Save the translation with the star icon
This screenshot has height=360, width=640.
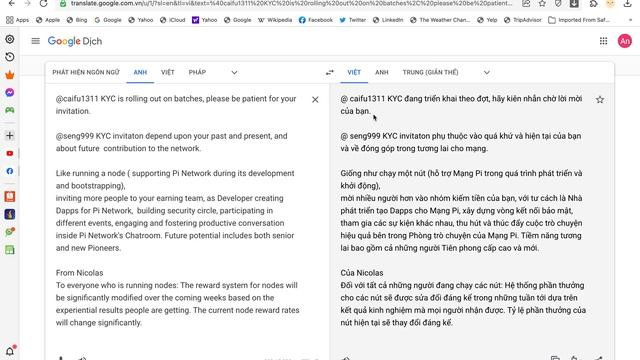click(x=600, y=100)
